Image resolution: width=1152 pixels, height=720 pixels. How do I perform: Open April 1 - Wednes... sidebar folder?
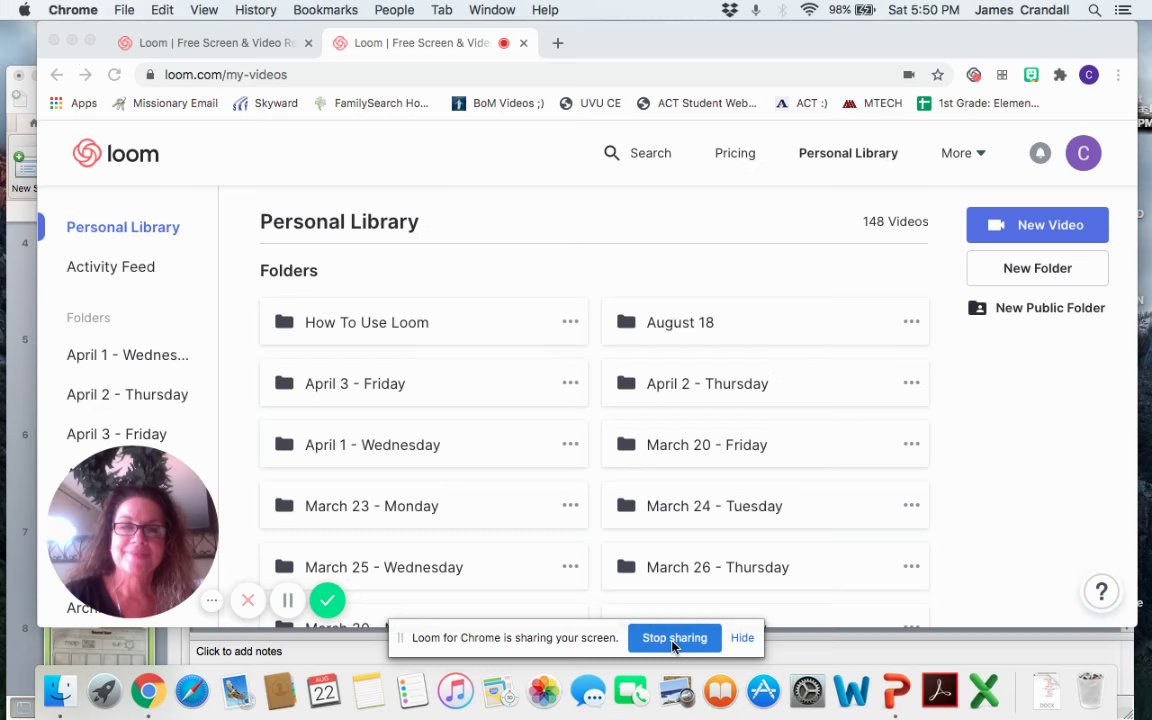[127, 355]
